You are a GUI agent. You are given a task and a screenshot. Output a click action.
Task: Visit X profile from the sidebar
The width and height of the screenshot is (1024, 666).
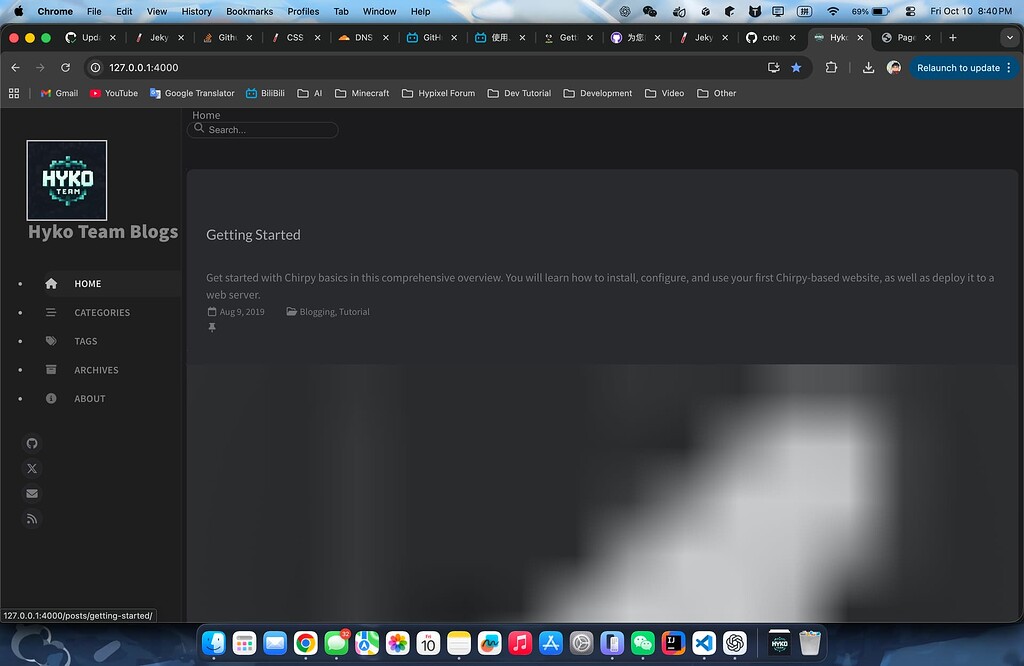(x=31, y=468)
